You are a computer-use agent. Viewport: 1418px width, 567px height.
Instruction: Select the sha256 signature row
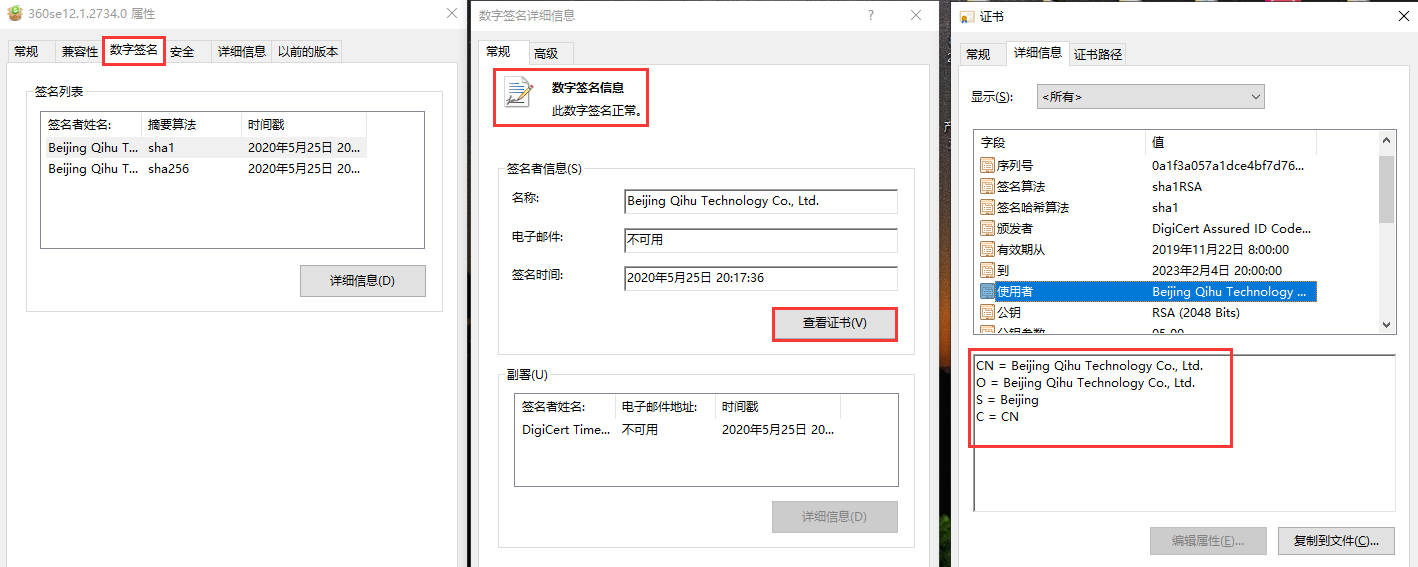[x=200, y=169]
